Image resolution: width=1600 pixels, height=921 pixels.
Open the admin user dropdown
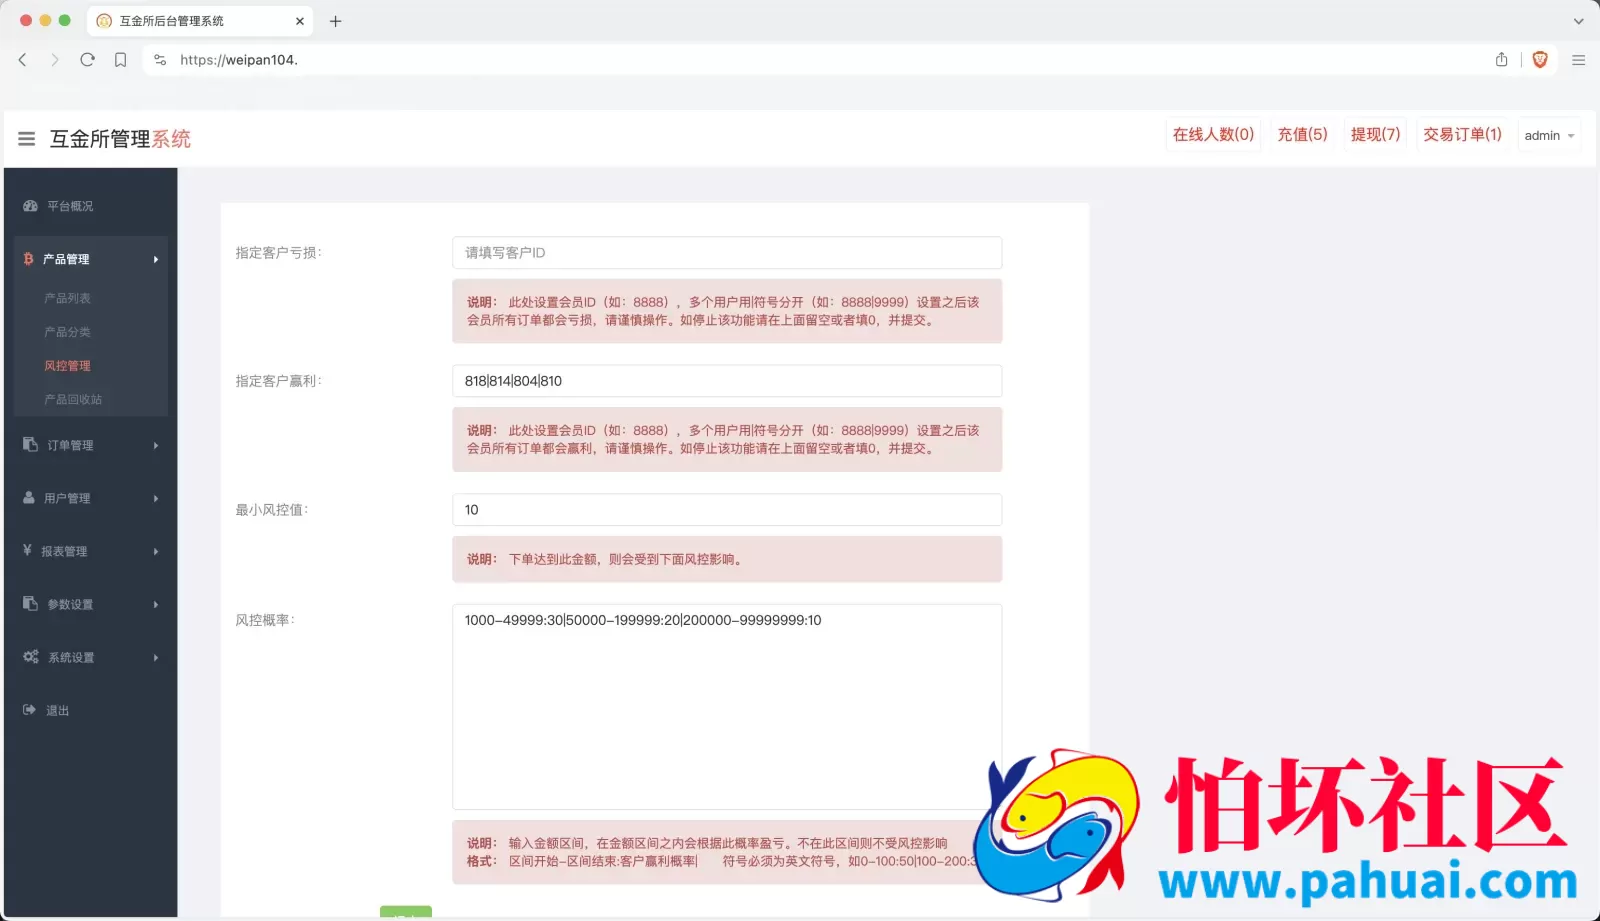pyautogui.click(x=1549, y=135)
